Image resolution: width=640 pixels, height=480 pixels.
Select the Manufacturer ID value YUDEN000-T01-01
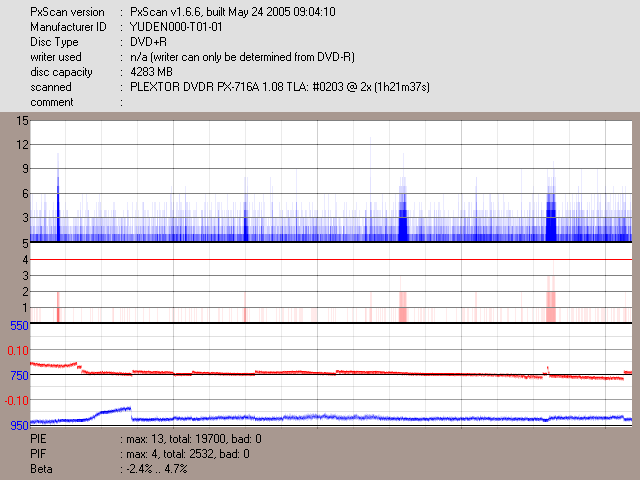[176, 27]
